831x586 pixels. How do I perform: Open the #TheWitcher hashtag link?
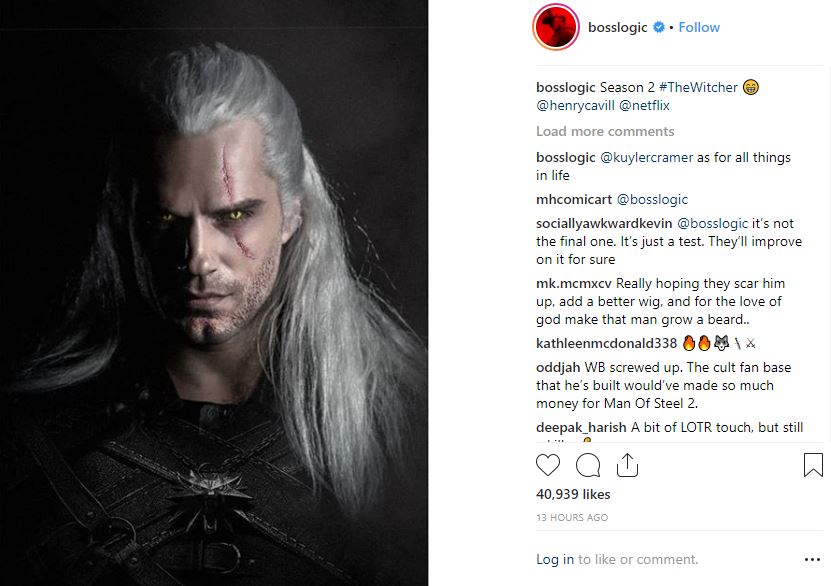(x=697, y=87)
